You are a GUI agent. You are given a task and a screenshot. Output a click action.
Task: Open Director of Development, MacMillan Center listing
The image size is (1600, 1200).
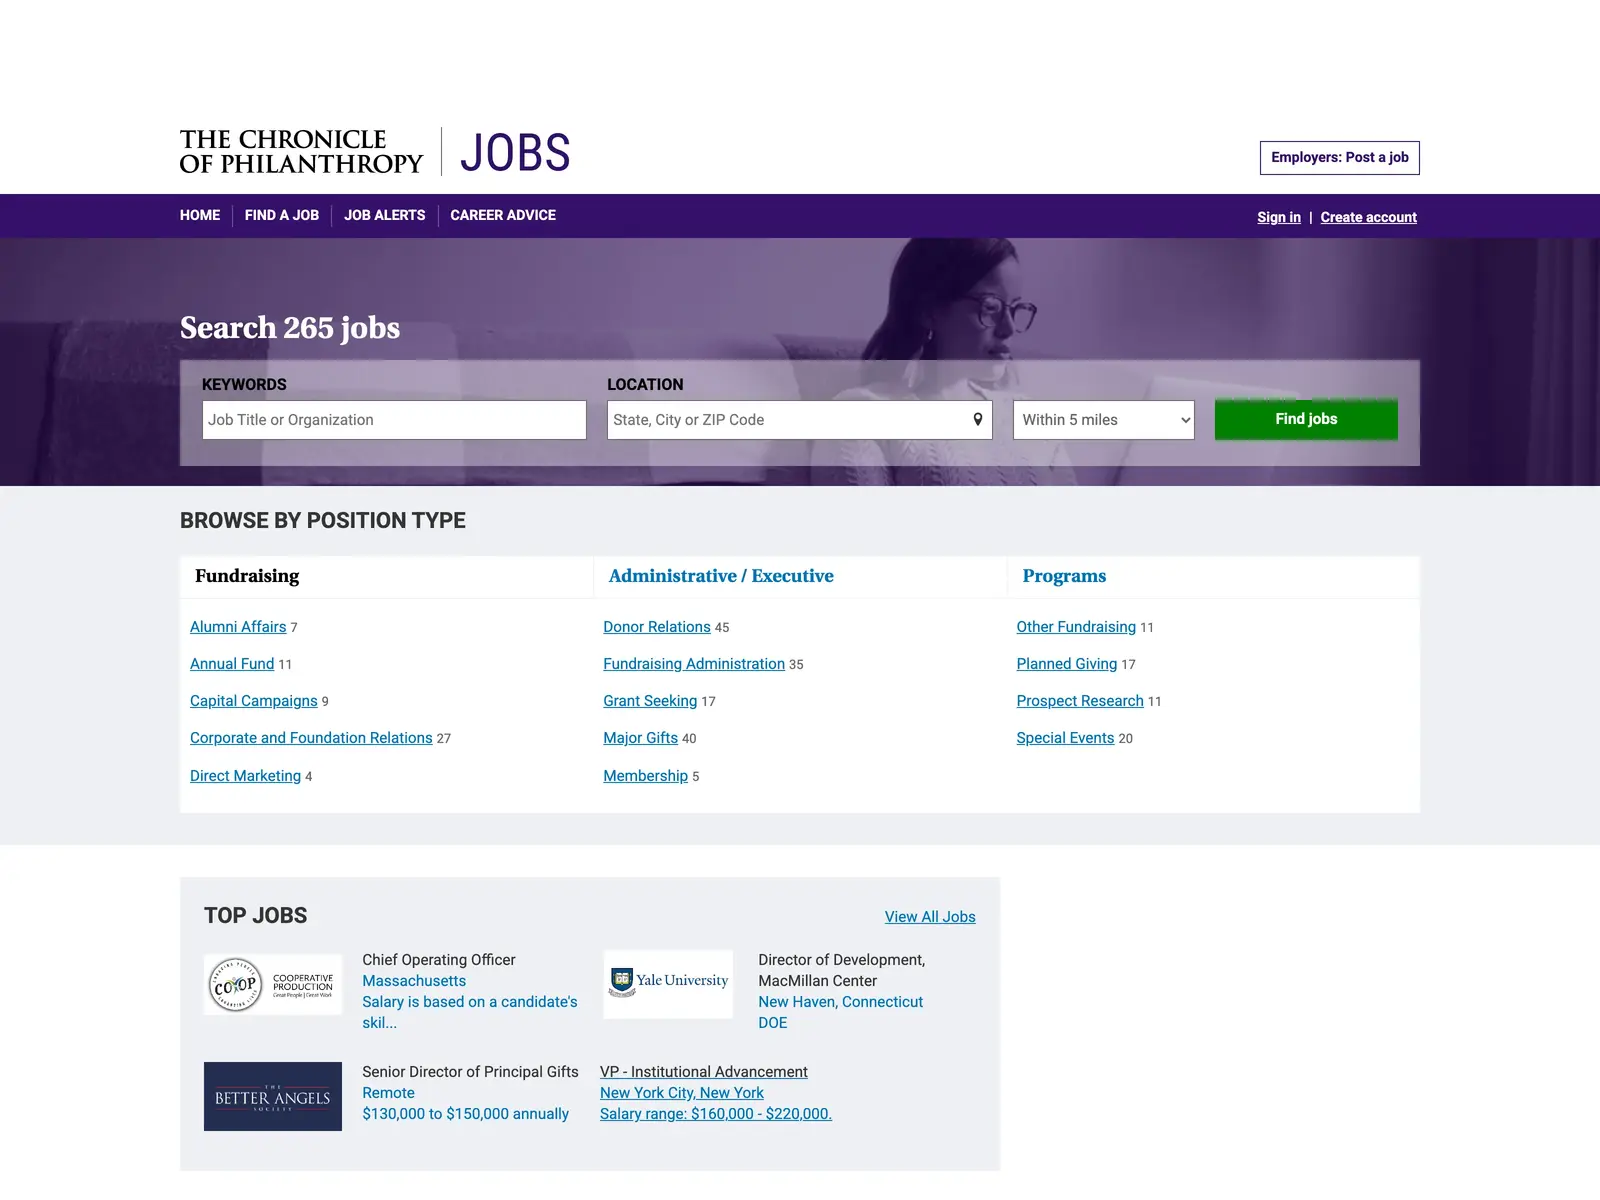tap(842, 970)
